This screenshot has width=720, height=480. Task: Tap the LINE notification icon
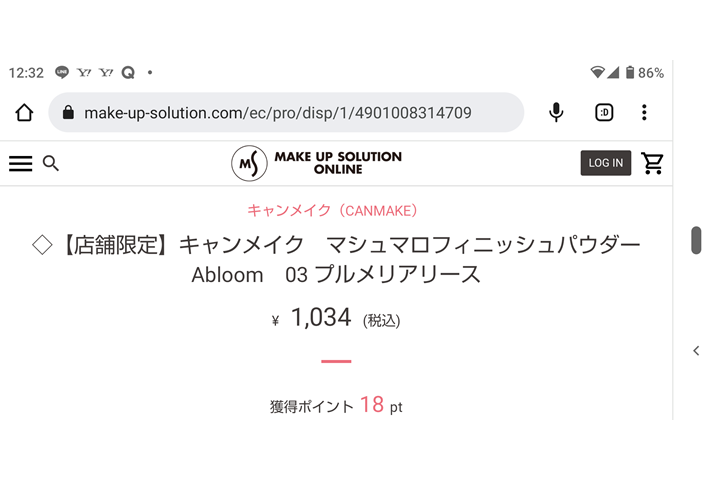click(x=62, y=73)
